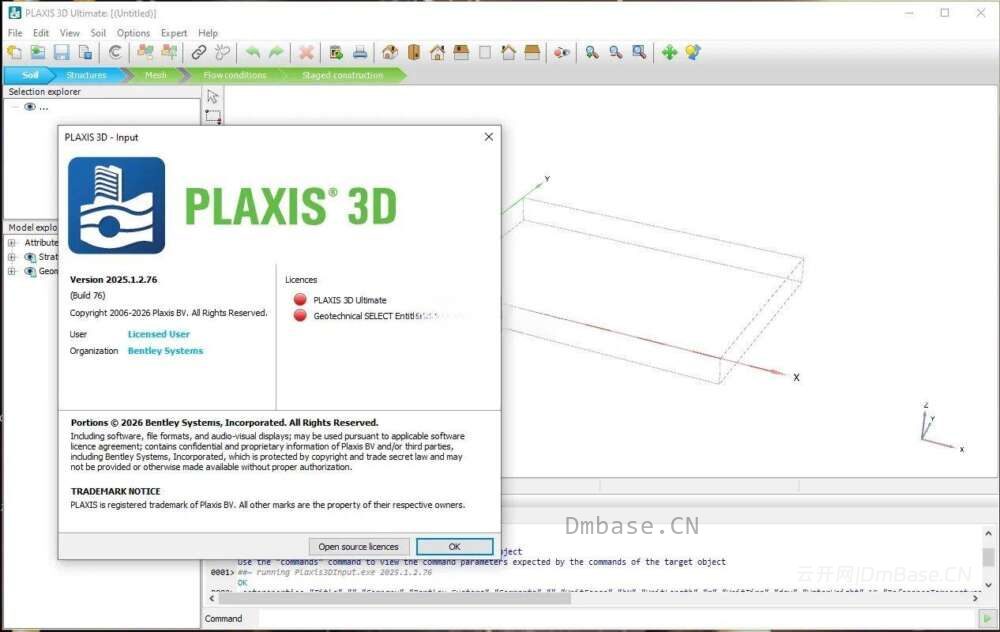Click the red X delete icon
Image resolution: width=1000 pixels, height=632 pixels.
pyautogui.click(x=306, y=52)
